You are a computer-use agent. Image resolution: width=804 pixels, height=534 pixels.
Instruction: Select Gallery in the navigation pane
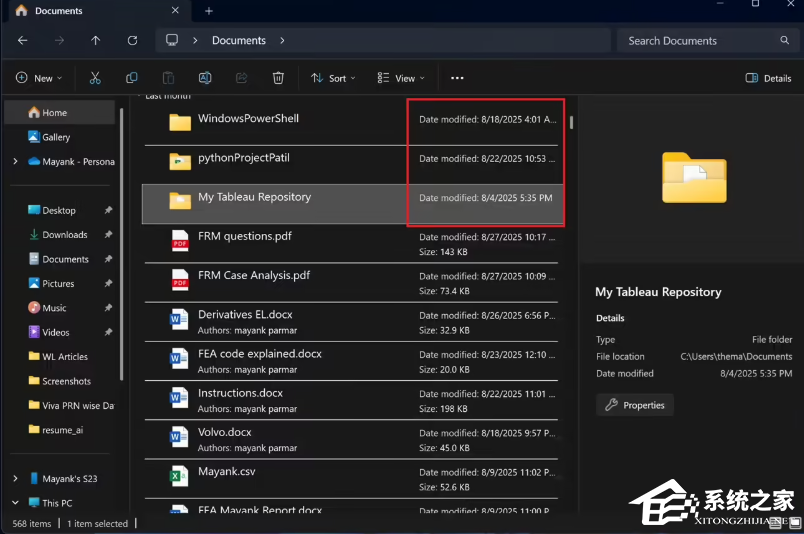point(56,137)
